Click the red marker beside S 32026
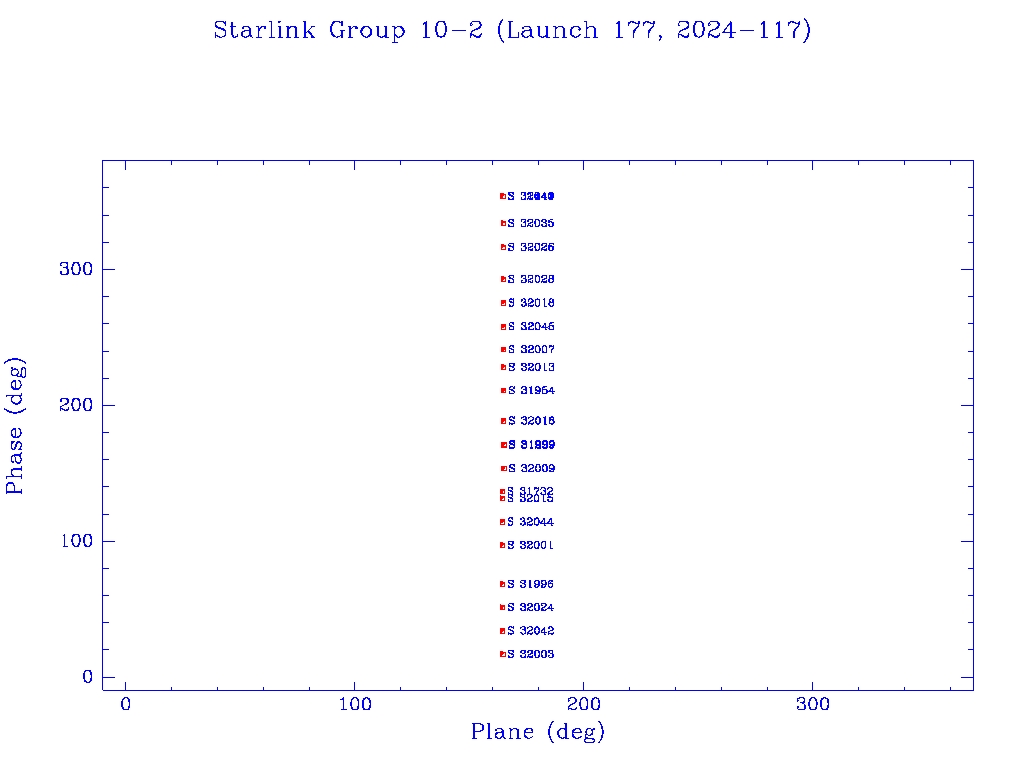 (504, 247)
